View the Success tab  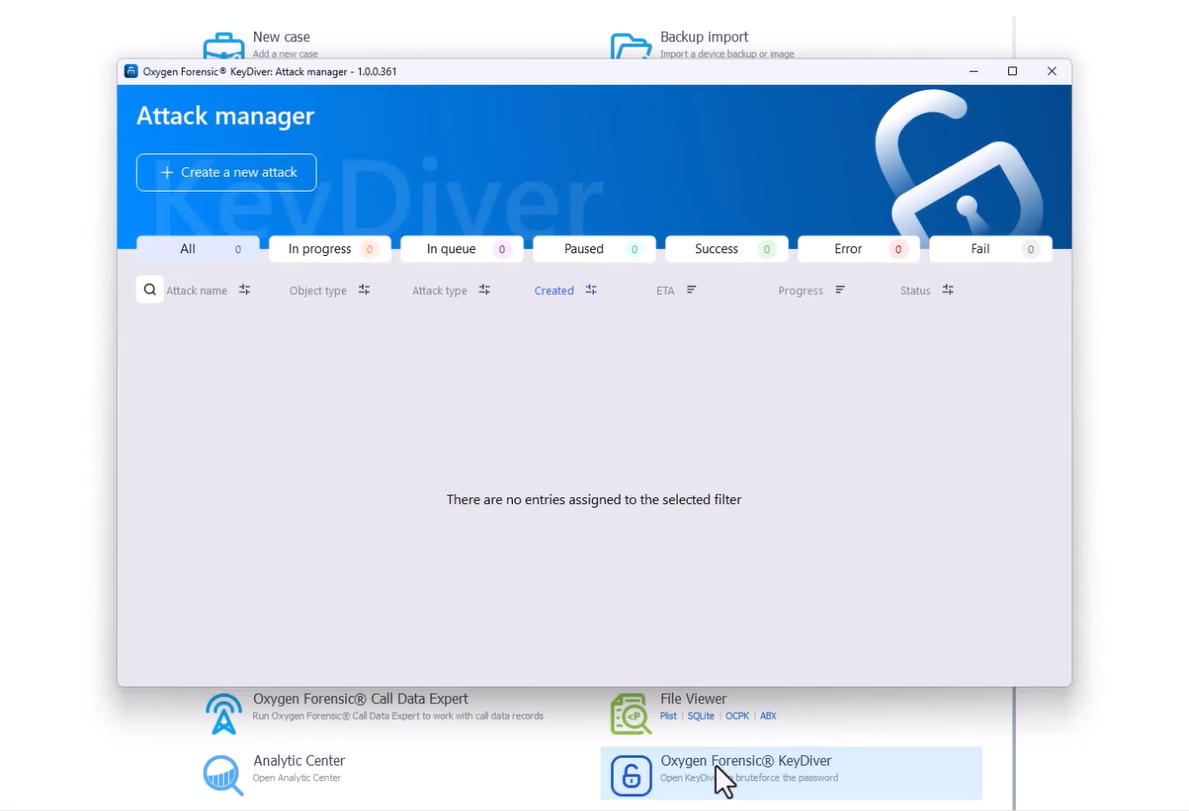(726, 249)
